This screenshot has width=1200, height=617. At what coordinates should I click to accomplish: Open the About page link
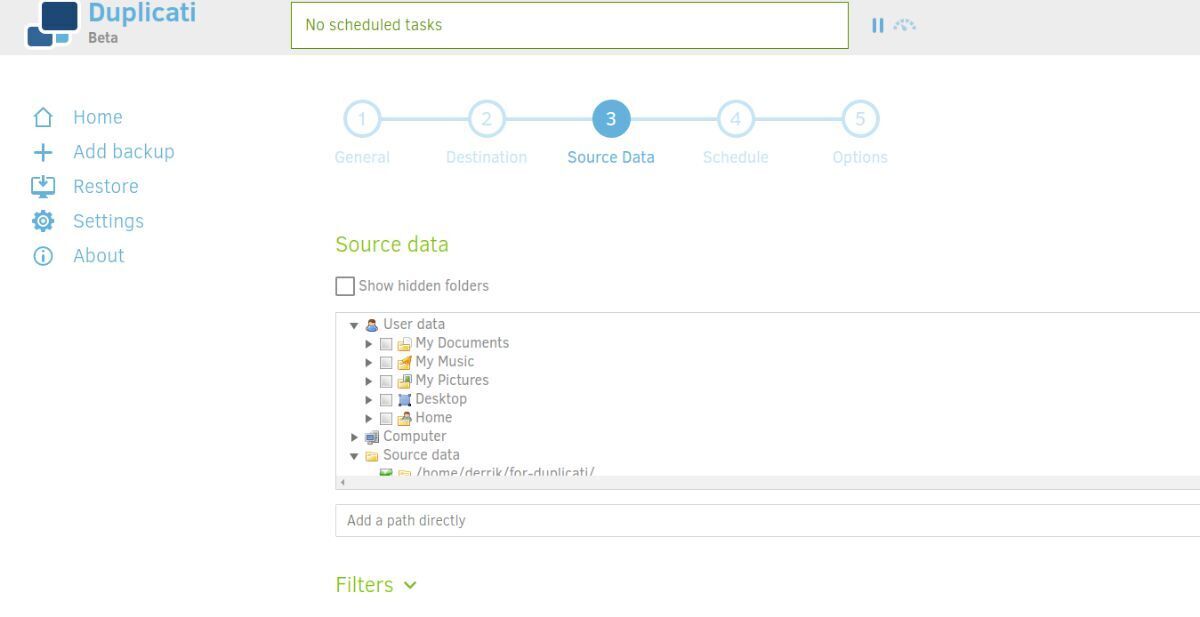point(98,256)
